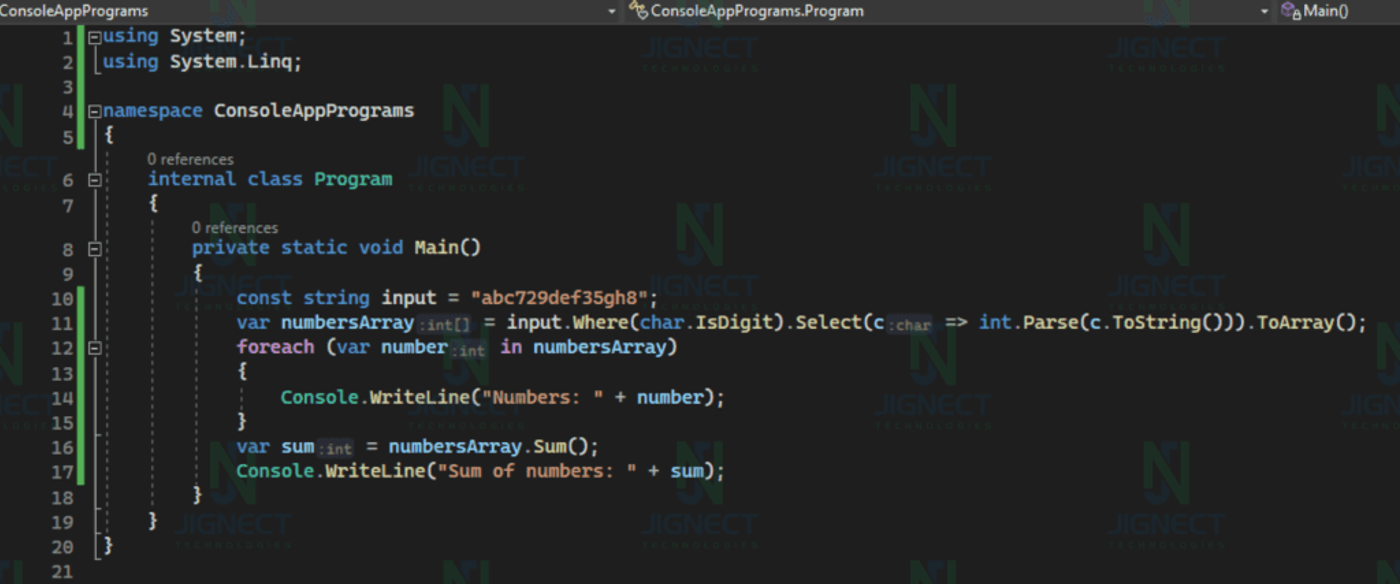
Task: Click ConsoleAppPrograms in the namespace declaration
Action: tap(314, 110)
